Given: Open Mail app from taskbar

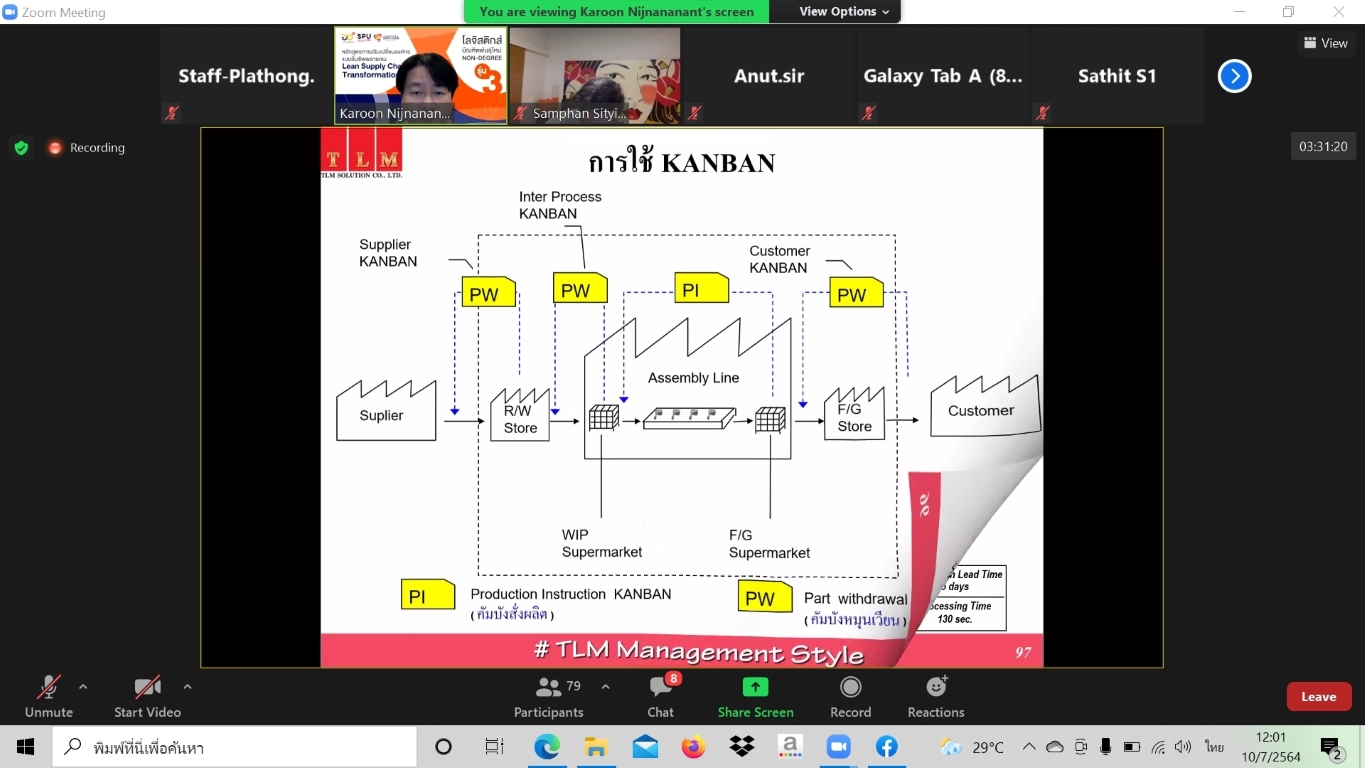Looking at the screenshot, I should (x=645, y=747).
